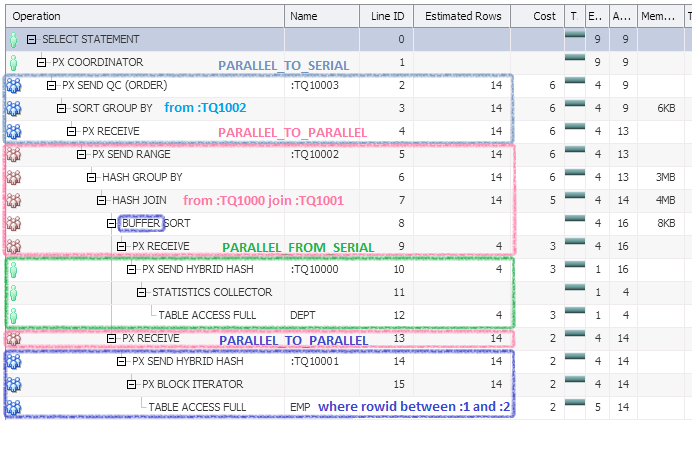Viewport: 692px width, 454px height.
Task: Collapse the SELECT STATEMENT node
Action: pos(32,40)
